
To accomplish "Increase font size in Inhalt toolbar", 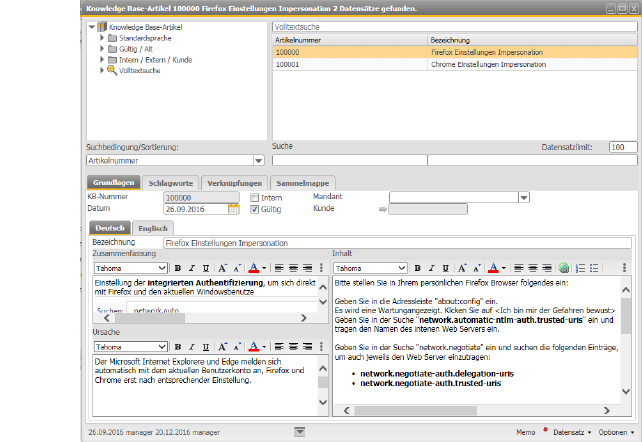I will (462, 268).
